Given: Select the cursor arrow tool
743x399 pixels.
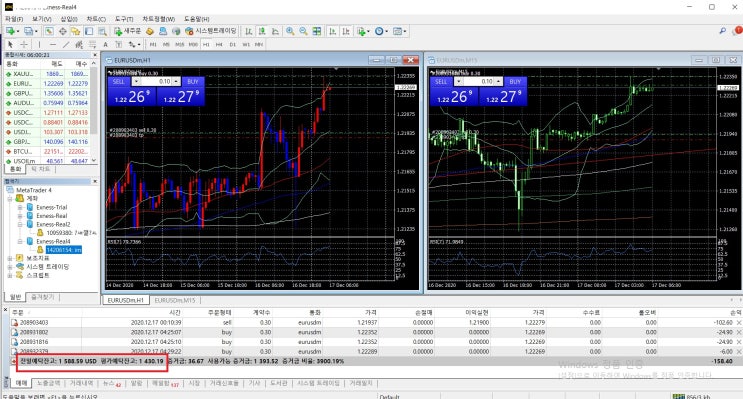Looking at the screenshot, I should coord(10,44).
